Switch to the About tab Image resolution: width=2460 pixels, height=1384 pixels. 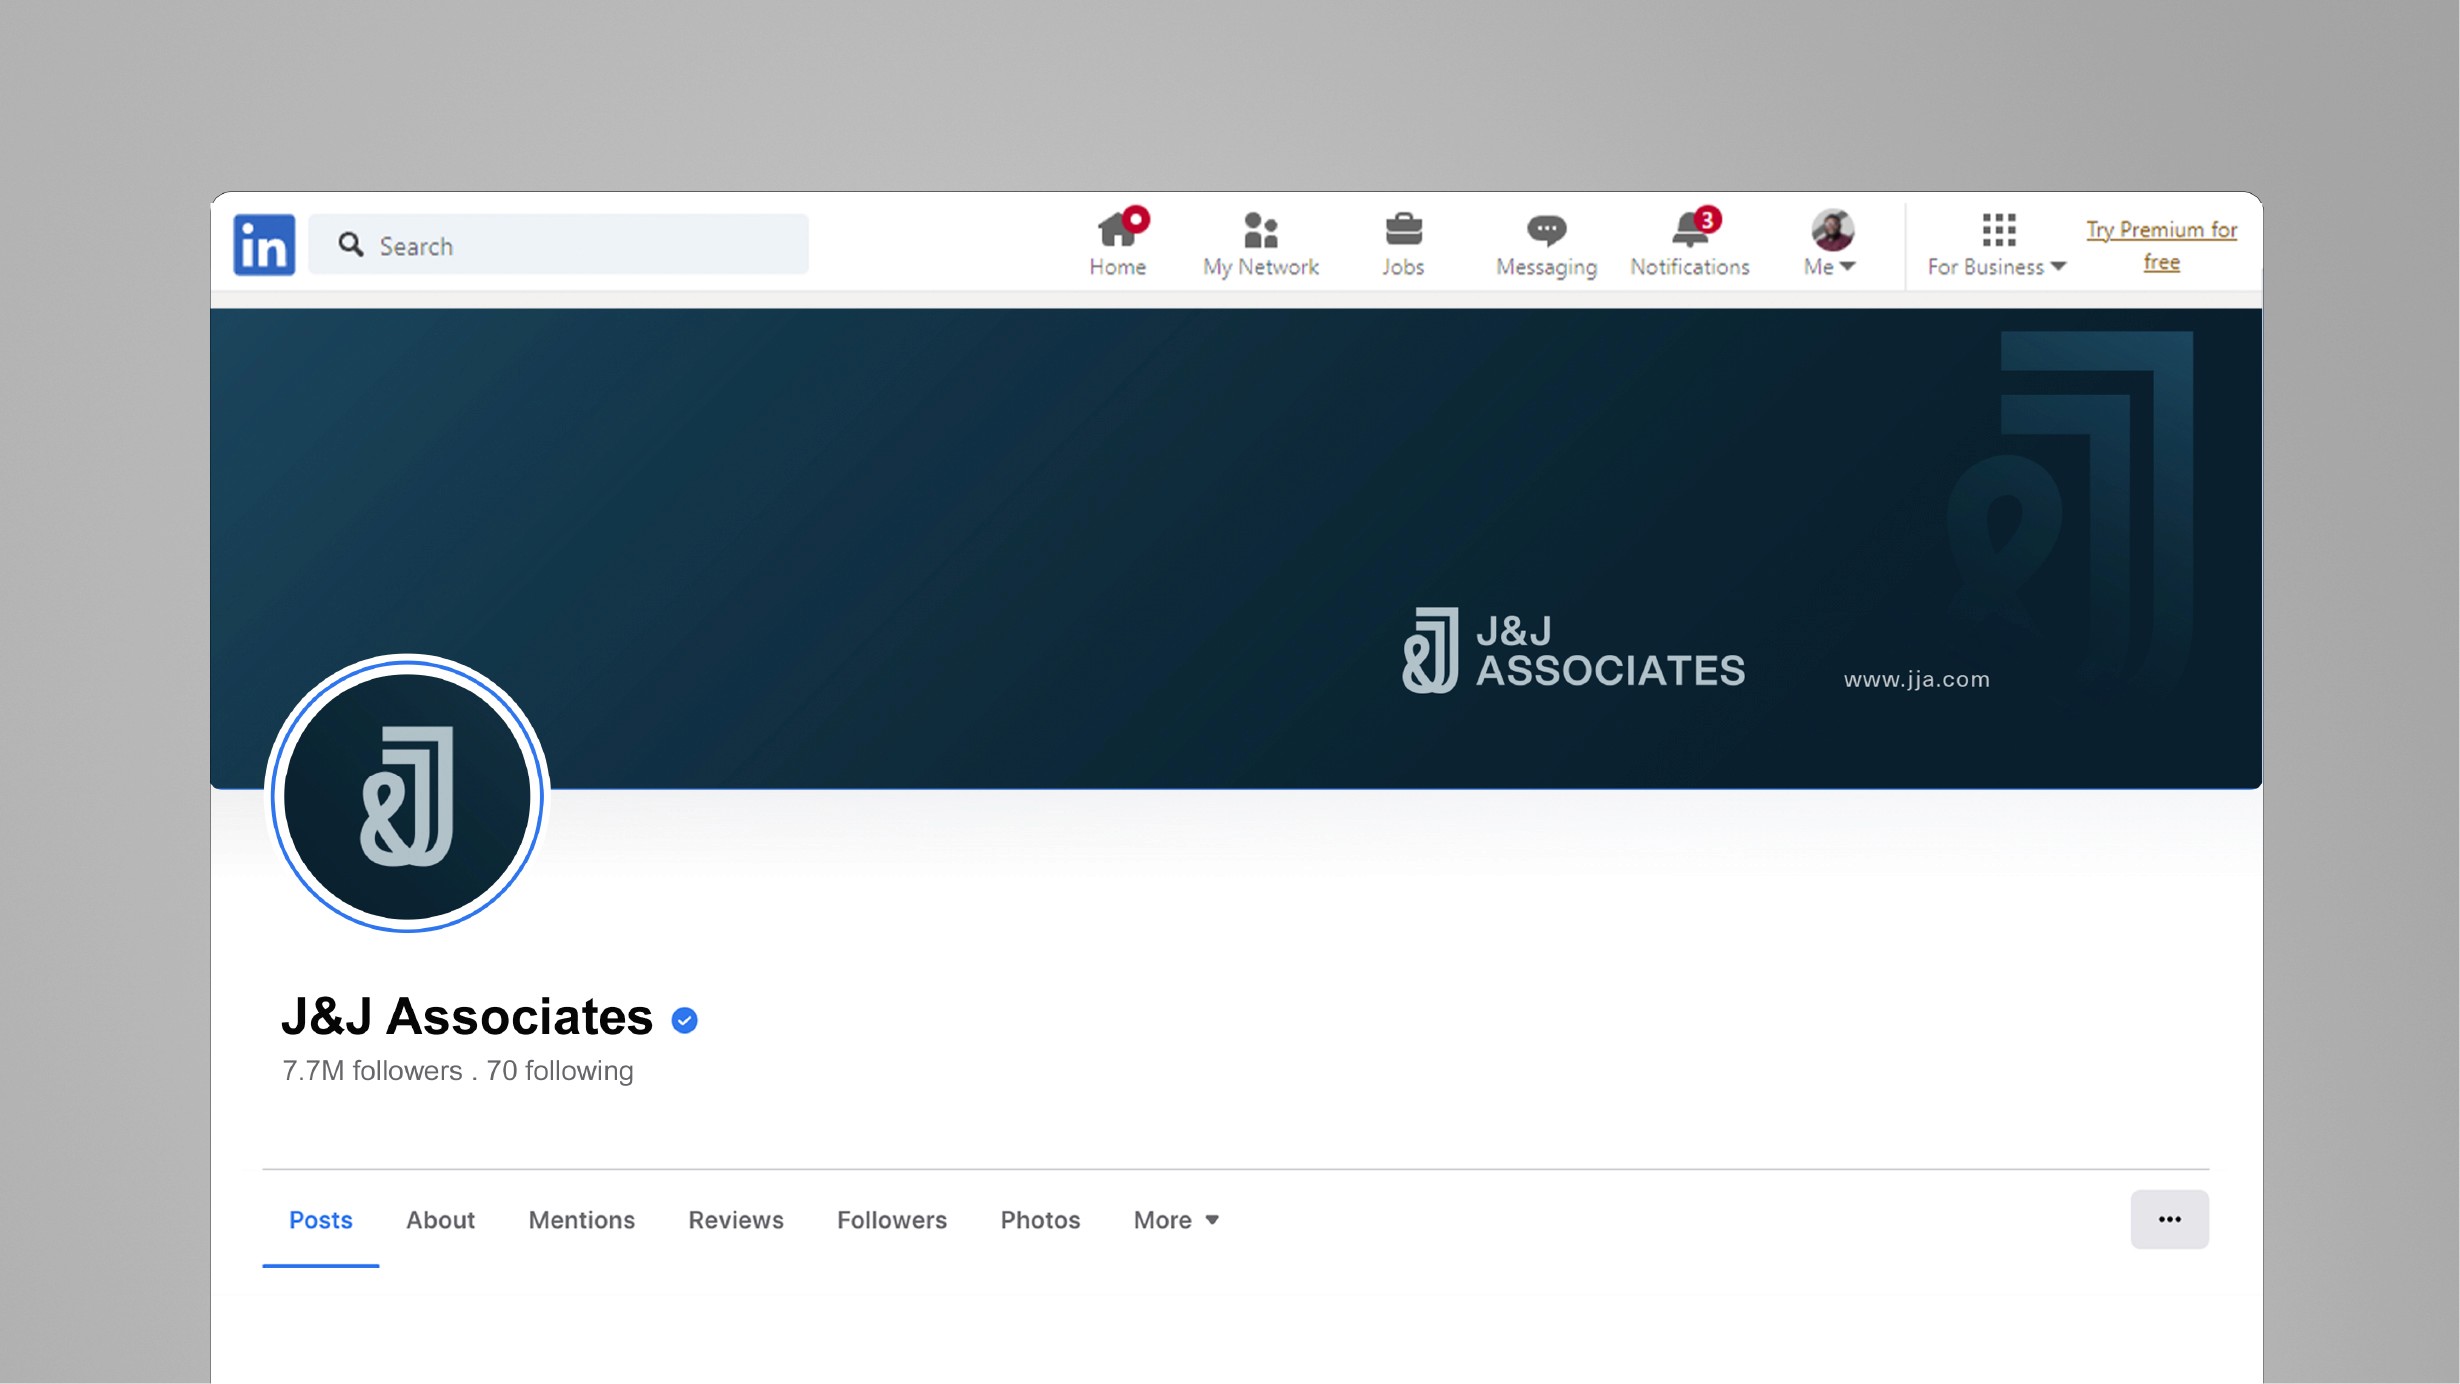point(440,1220)
